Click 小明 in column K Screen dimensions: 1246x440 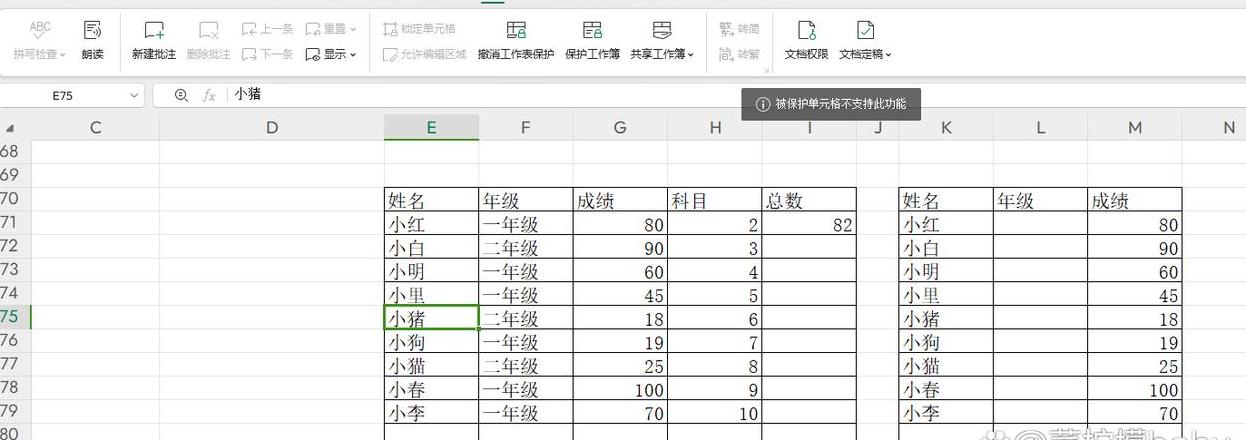[946, 270]
